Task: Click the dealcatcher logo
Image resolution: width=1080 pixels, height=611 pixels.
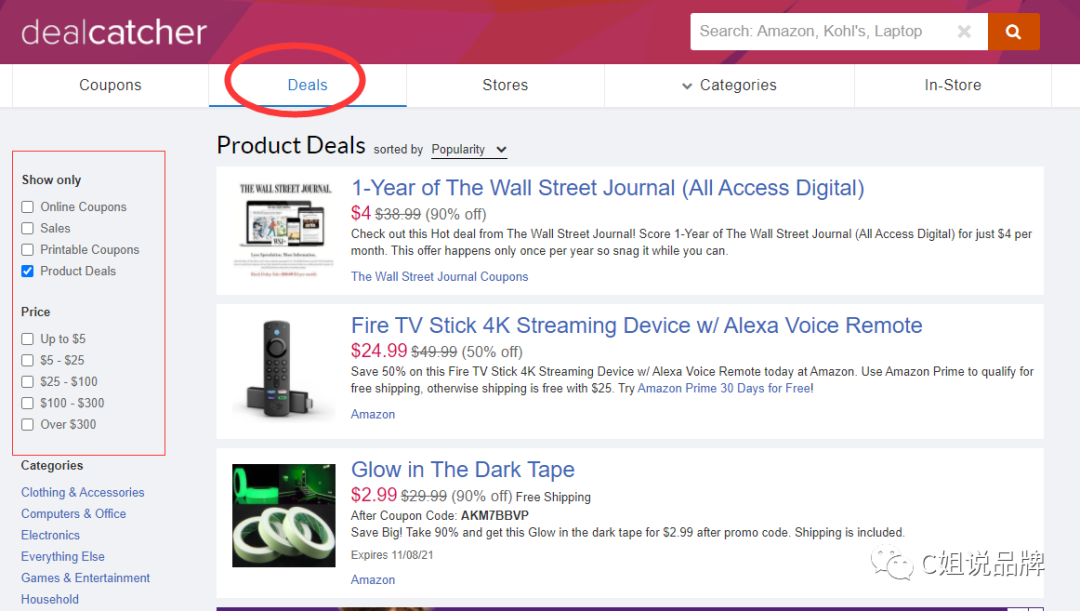Action: (114, 32)
